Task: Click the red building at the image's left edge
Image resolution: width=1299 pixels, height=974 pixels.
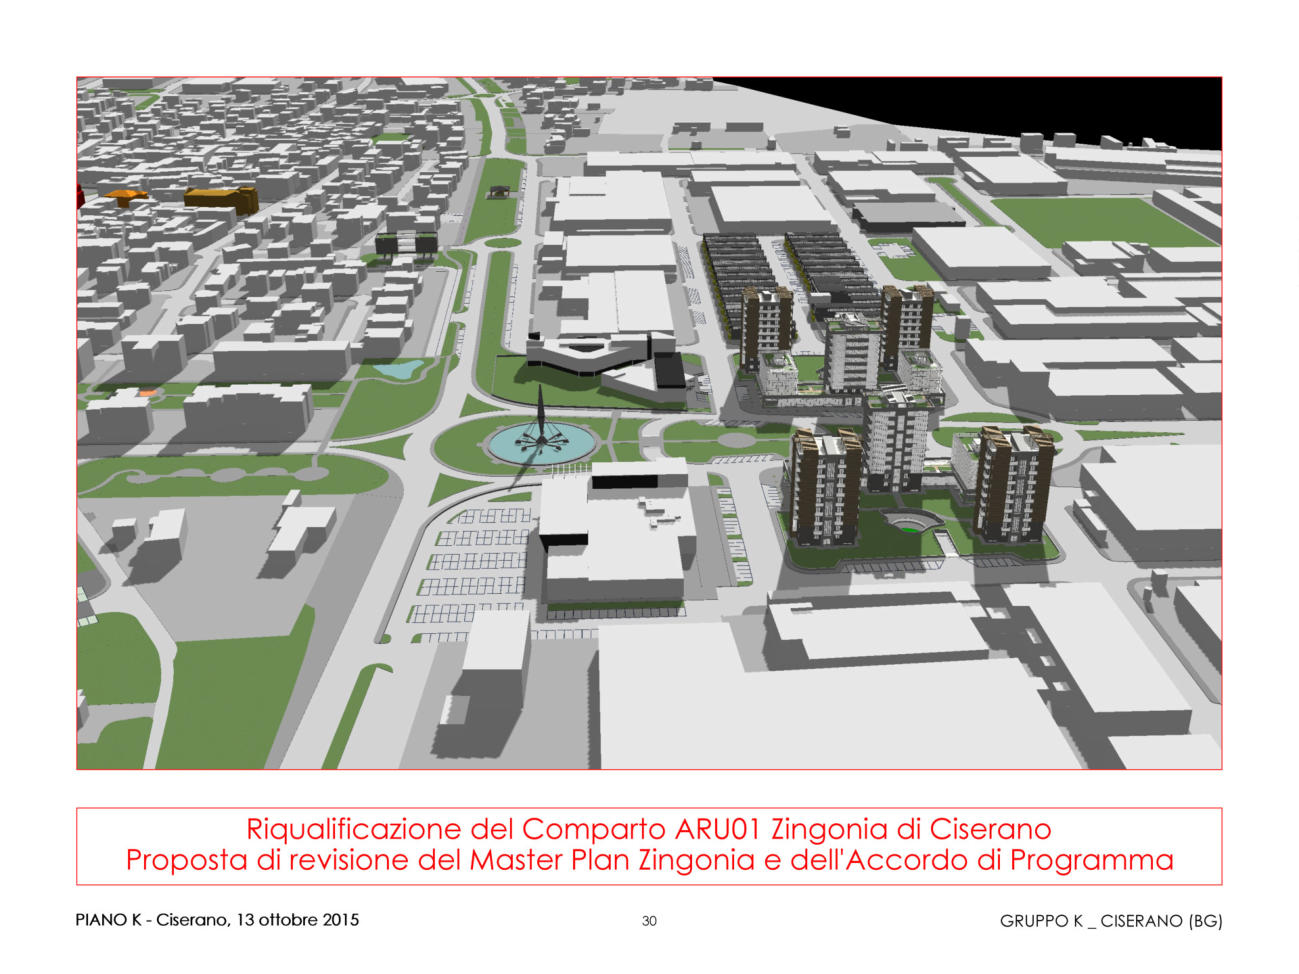Action: 80,197
